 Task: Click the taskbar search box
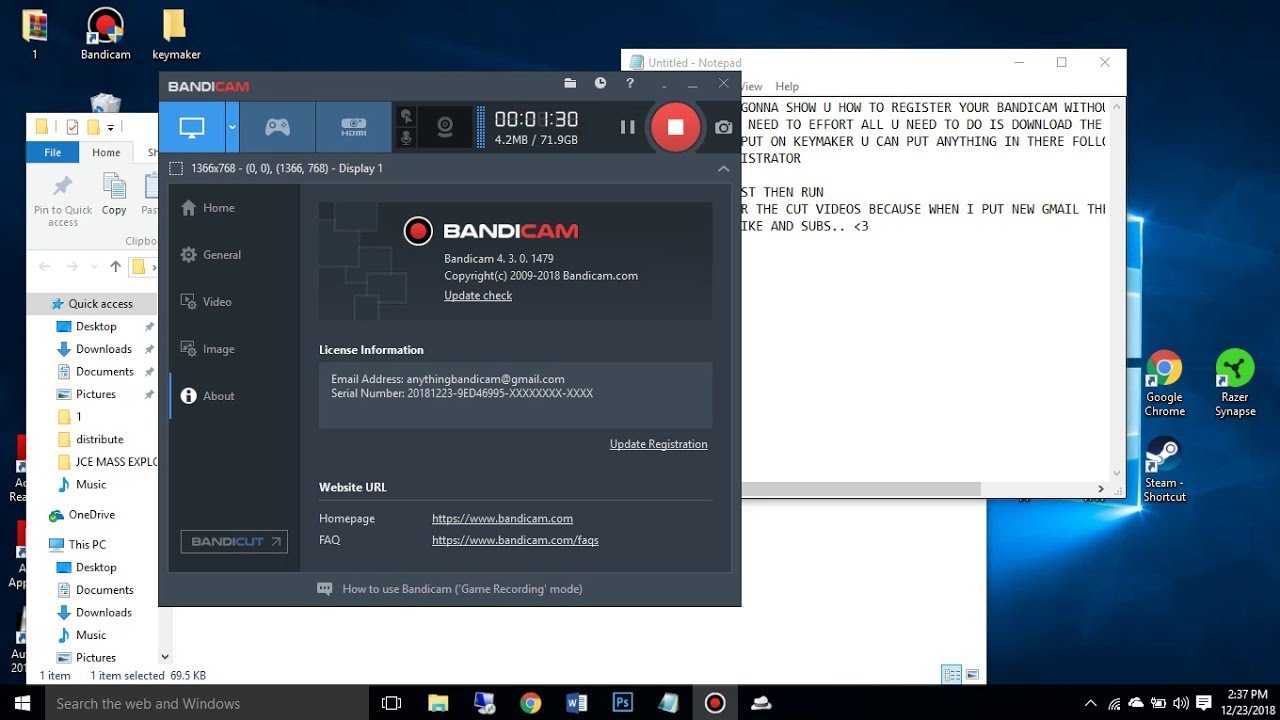(207, 703)
